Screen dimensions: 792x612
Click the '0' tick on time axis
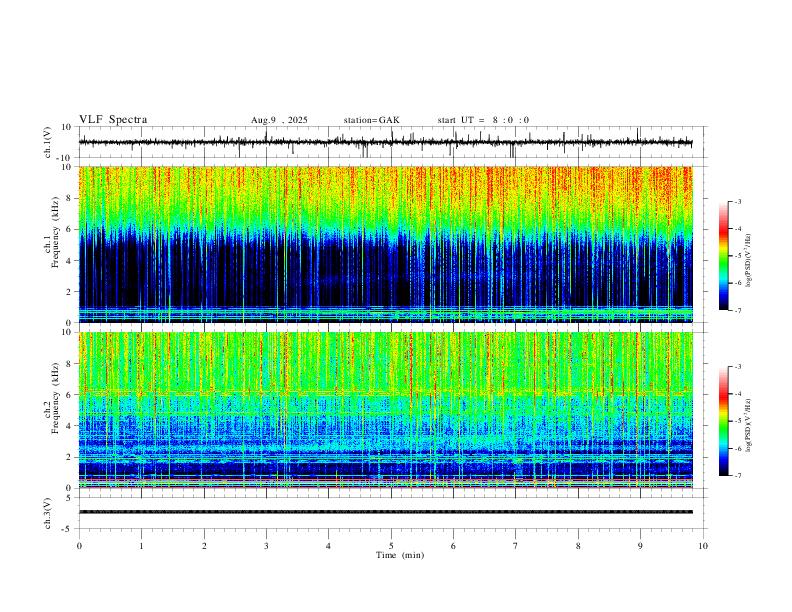coord(79,546)
